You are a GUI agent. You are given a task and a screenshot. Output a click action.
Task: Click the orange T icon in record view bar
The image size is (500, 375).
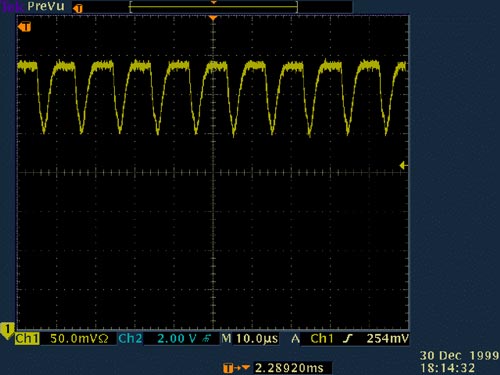pos(78,8)
